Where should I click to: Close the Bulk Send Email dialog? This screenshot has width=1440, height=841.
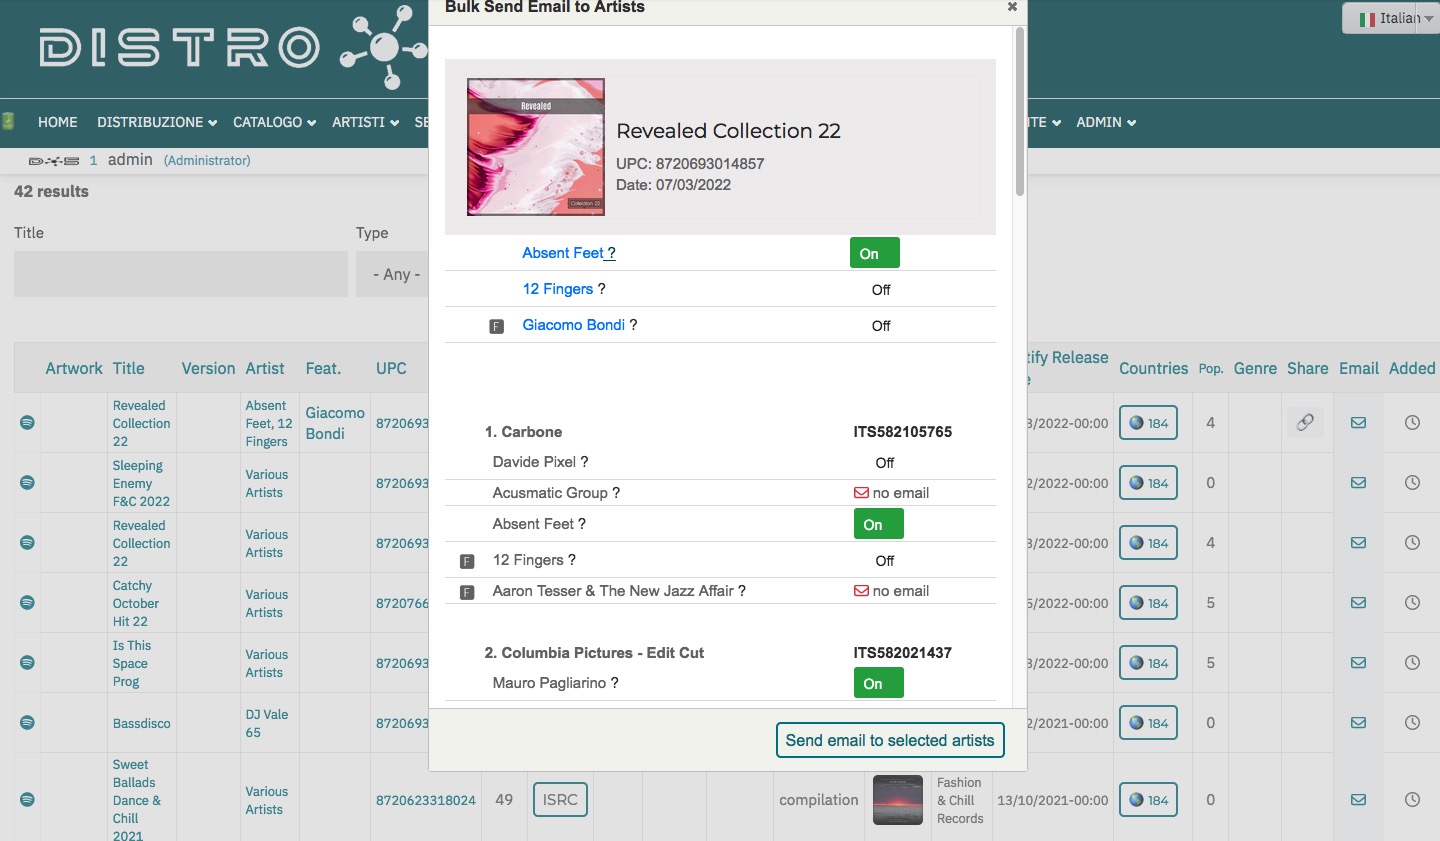1012,7
